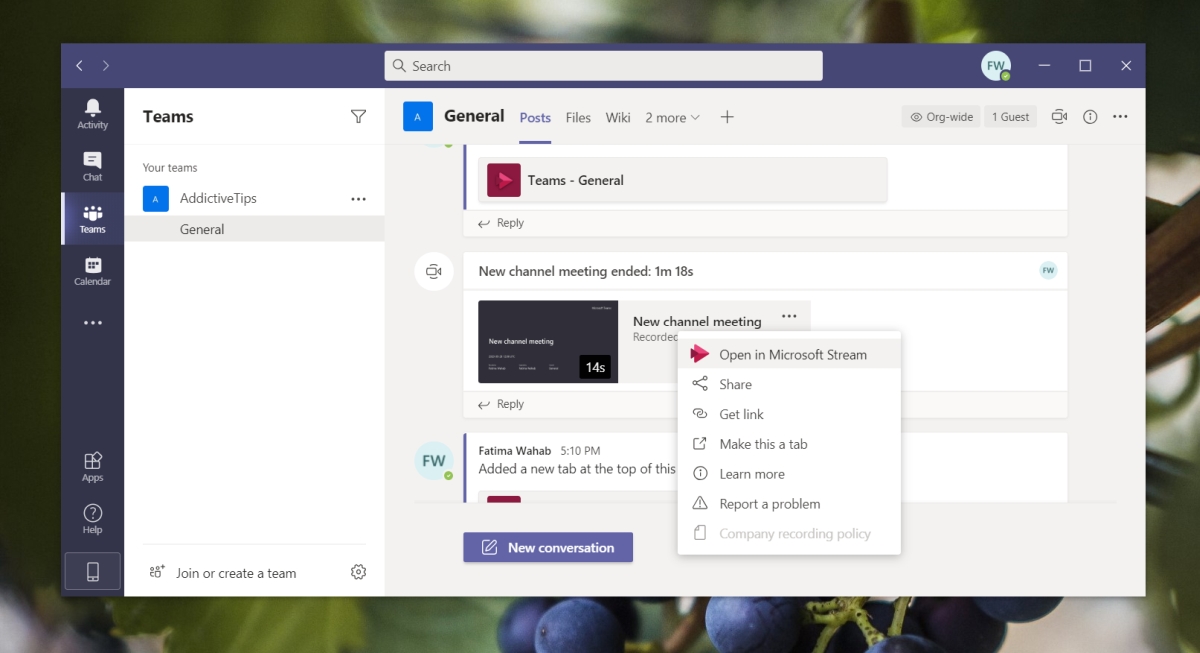Switch to the Wiki tab
The height and width of the screenshot is (653, 1200).
618,118
